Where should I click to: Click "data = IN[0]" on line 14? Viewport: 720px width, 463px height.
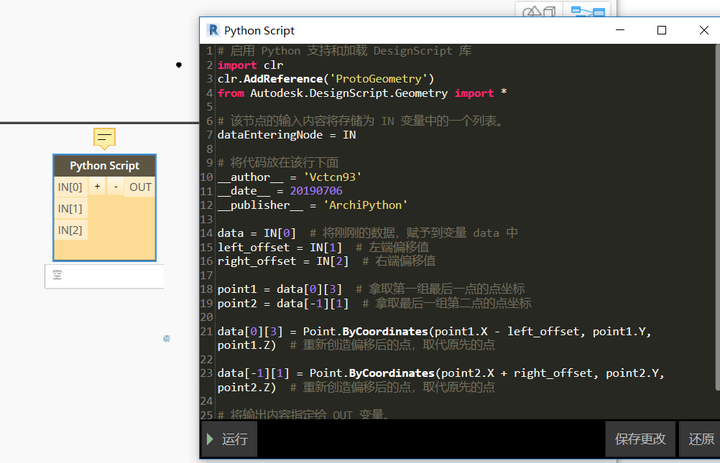[257, 233]
